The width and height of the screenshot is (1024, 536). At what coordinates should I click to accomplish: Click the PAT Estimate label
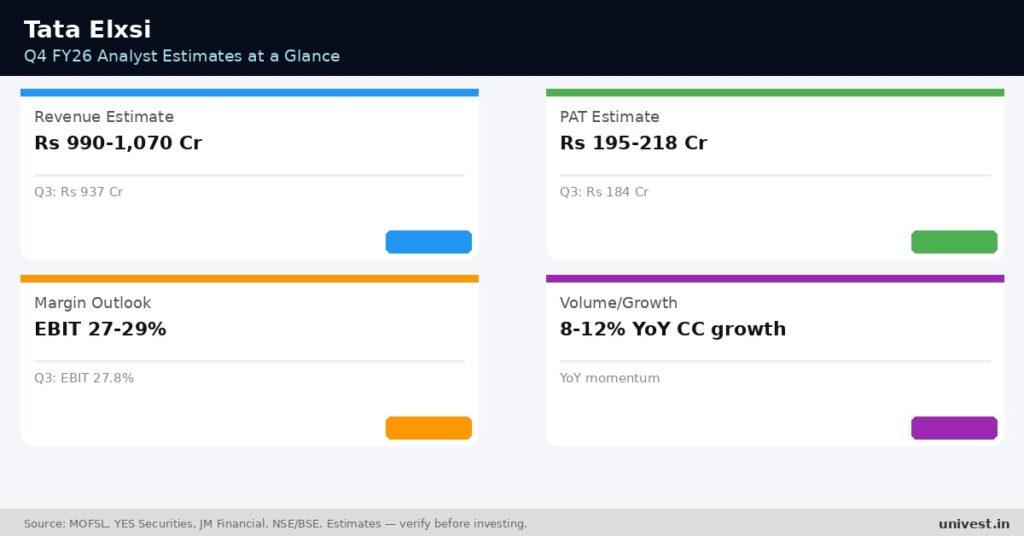(x=609, y=117)
